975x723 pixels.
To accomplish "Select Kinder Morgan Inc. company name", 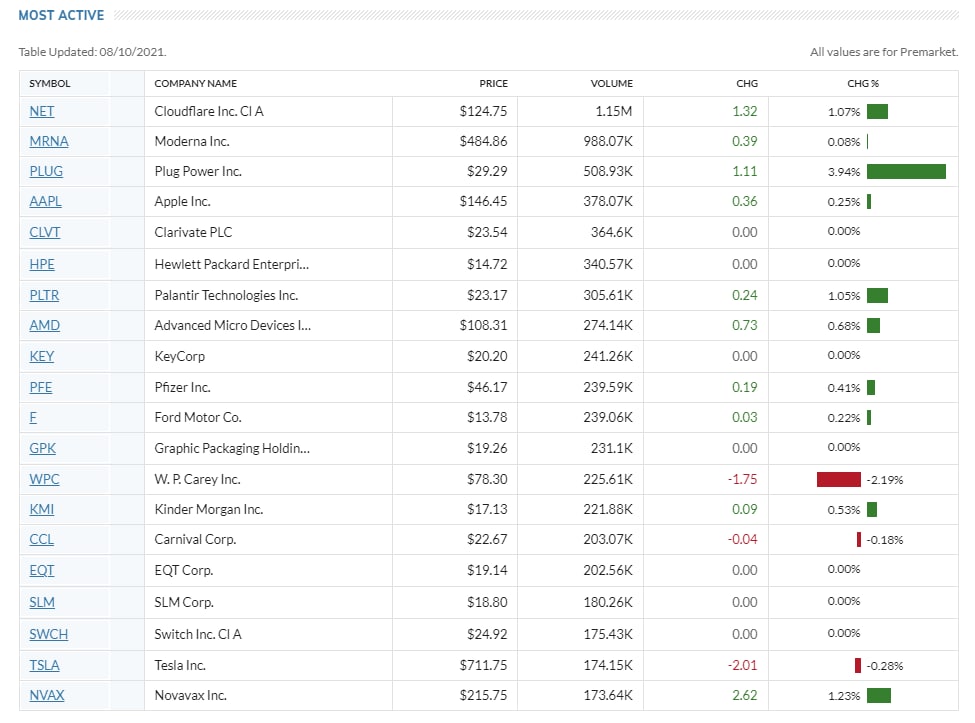I will point(209,509).
